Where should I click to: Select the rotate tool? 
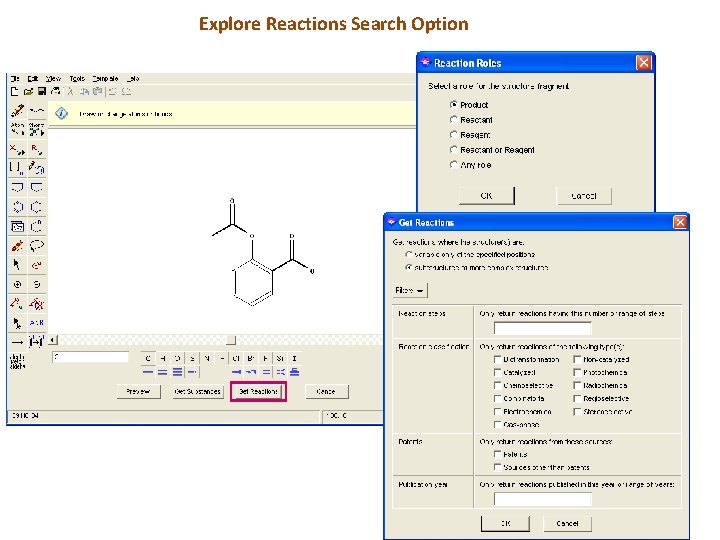(x=37, y=265)
